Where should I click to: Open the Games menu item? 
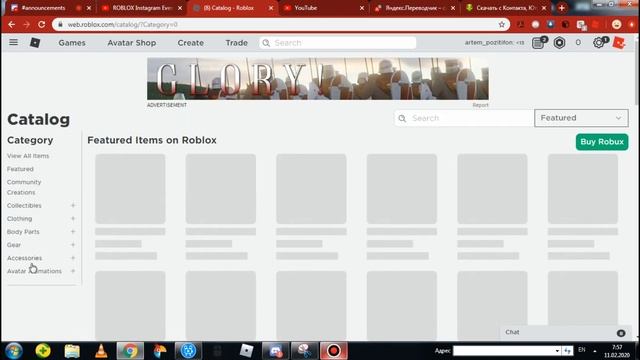[x=72, y=42]
